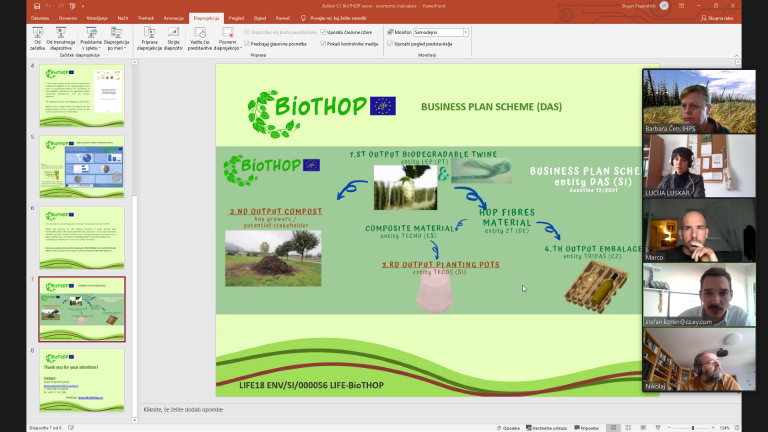Toggle 'Opombe' notes in status bar
768x432 pixels.
click(508, 428)
